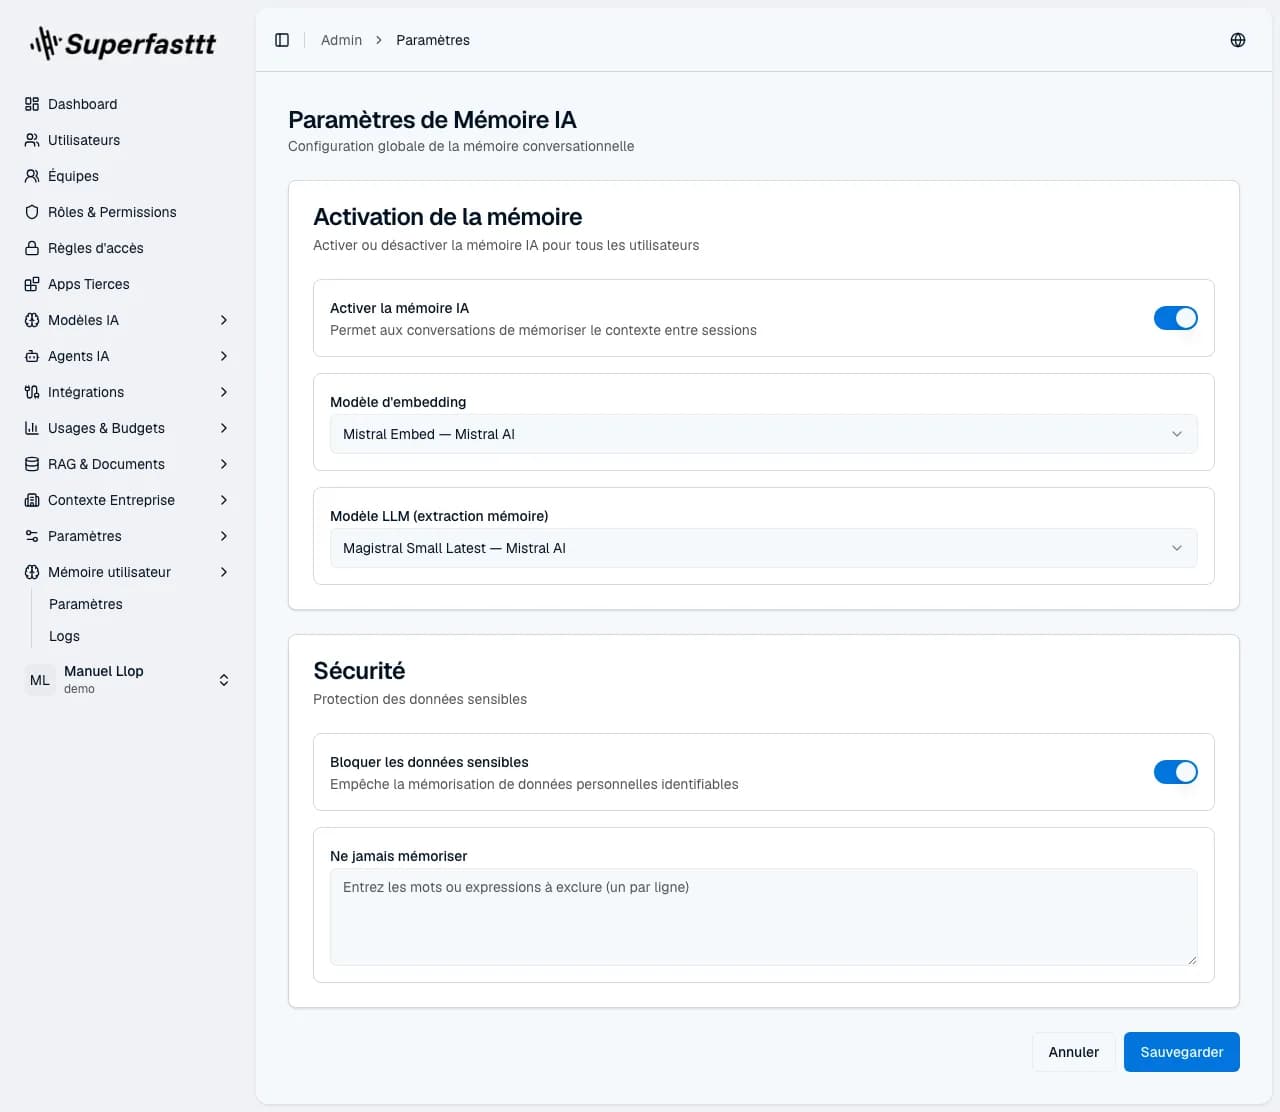Toggle Activer la mémoire IA switch
Image resolution: width=1280 pixels, height=1112 pixels.
pos(1176,318)
